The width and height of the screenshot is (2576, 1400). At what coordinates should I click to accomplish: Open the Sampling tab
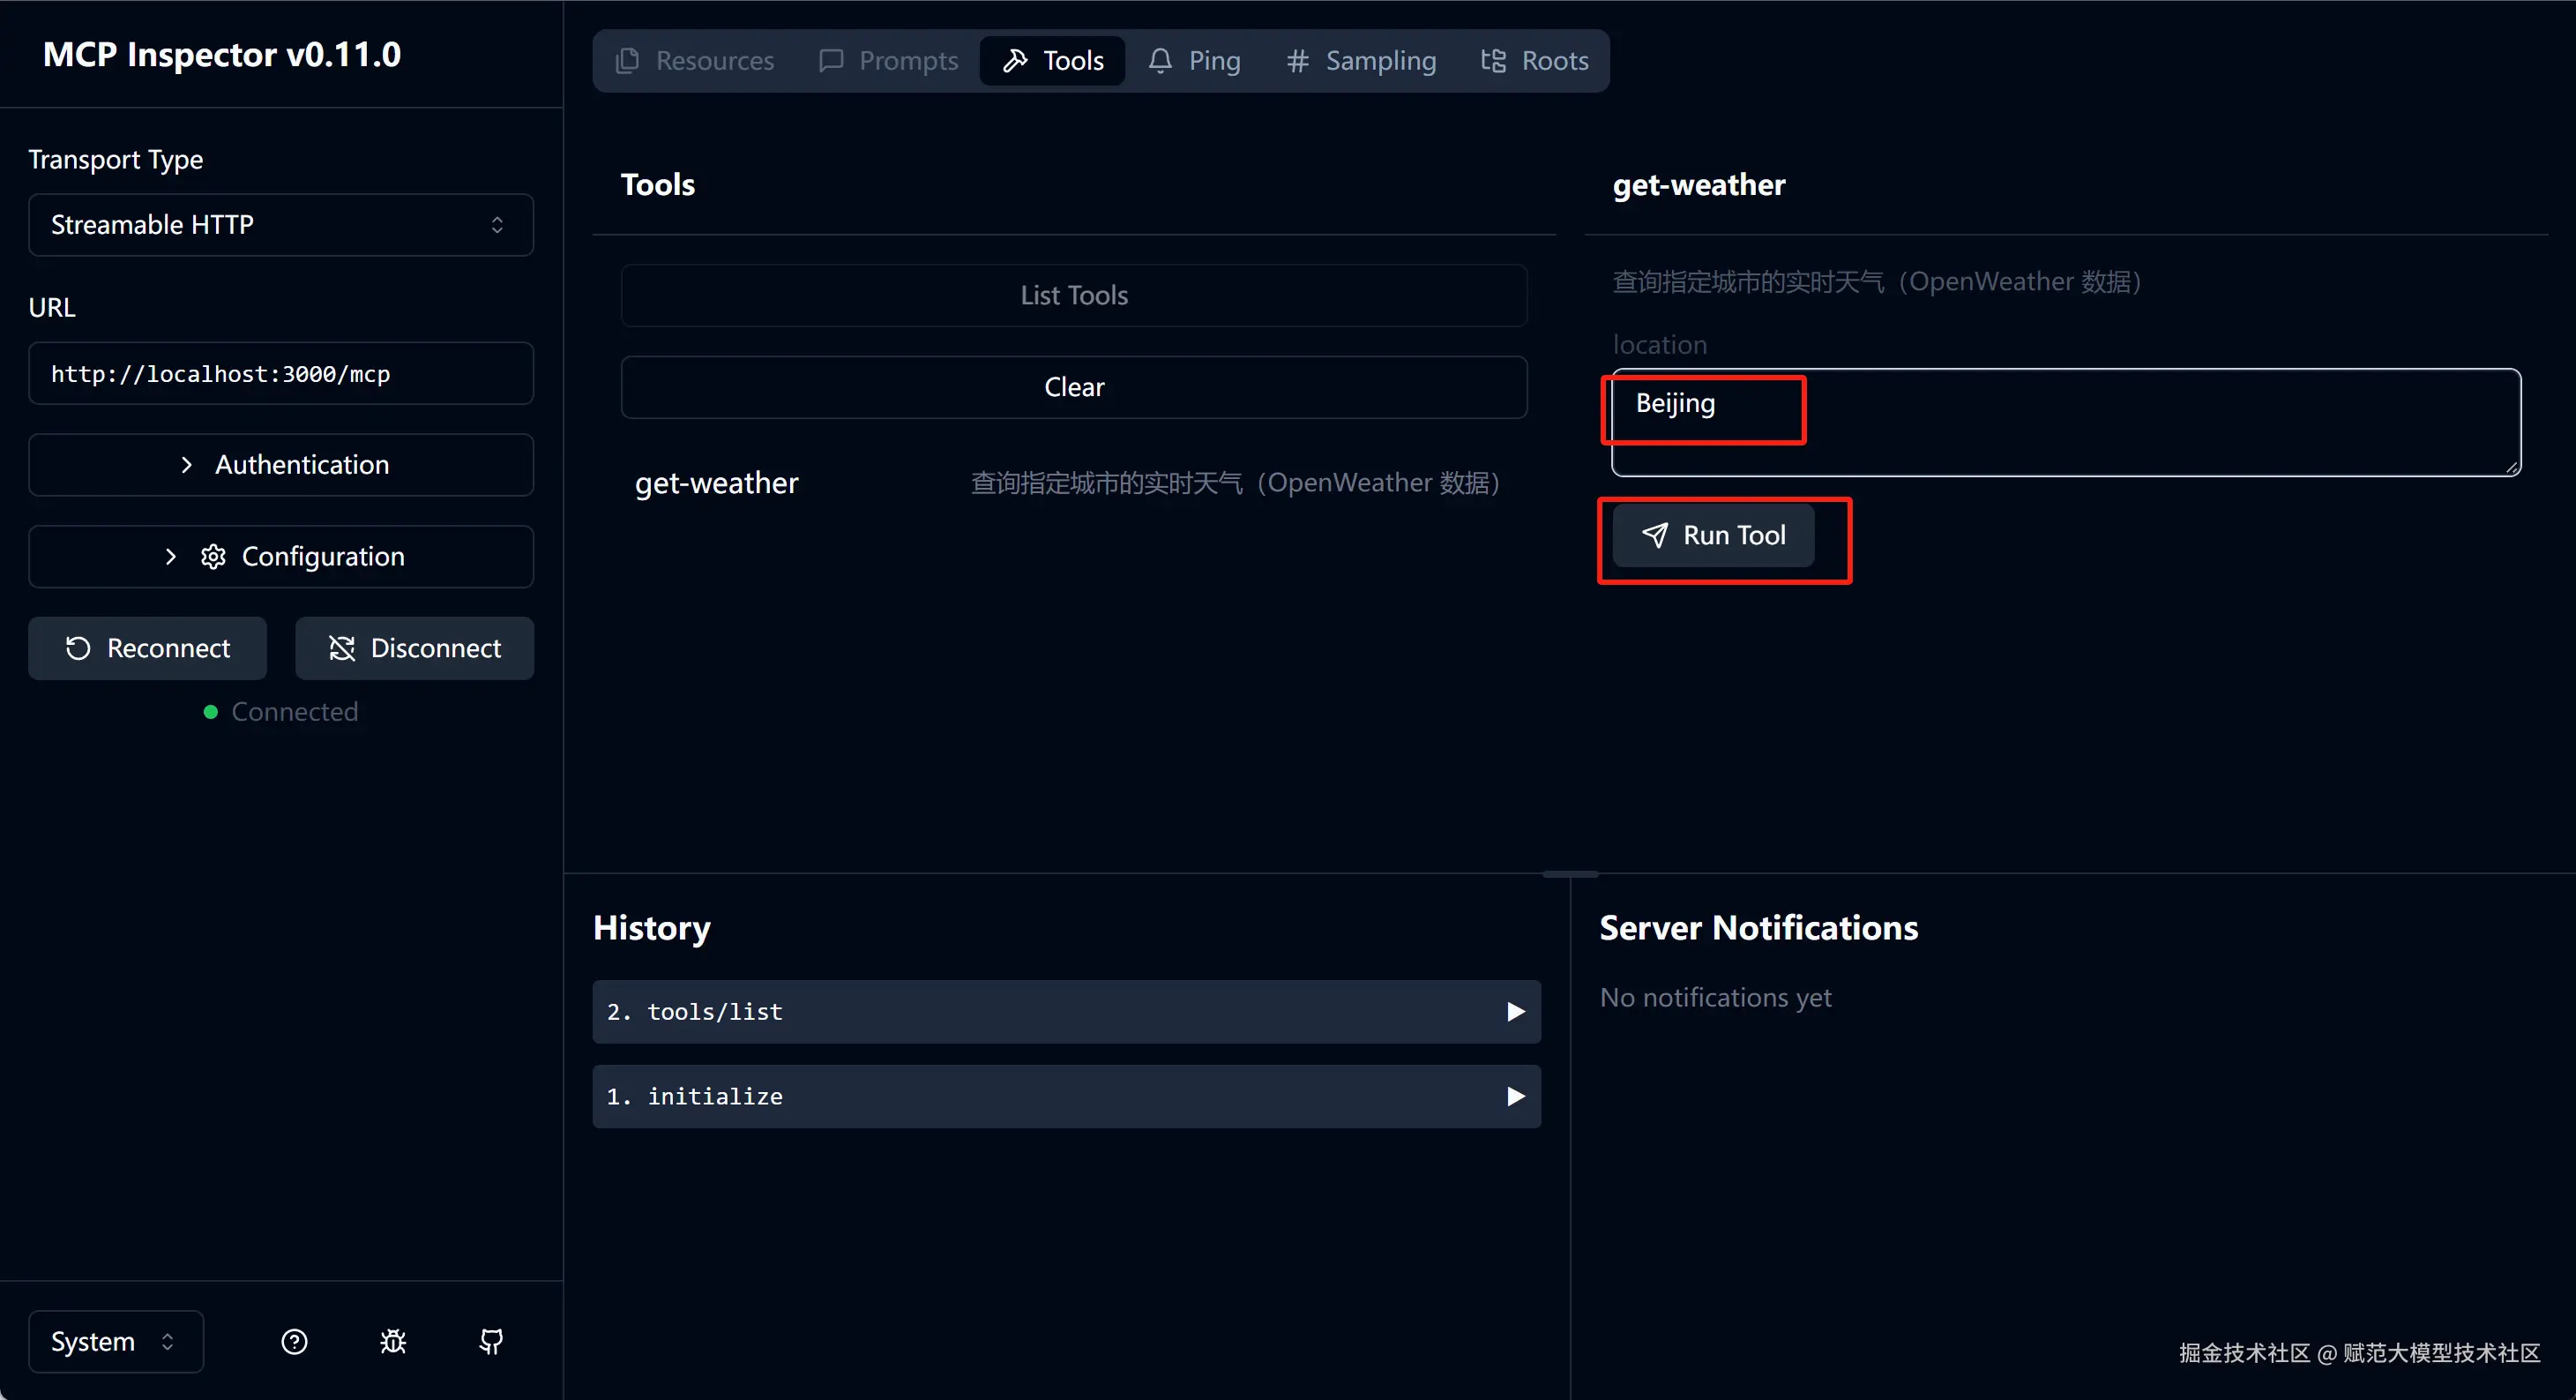tap(1361, 61)
